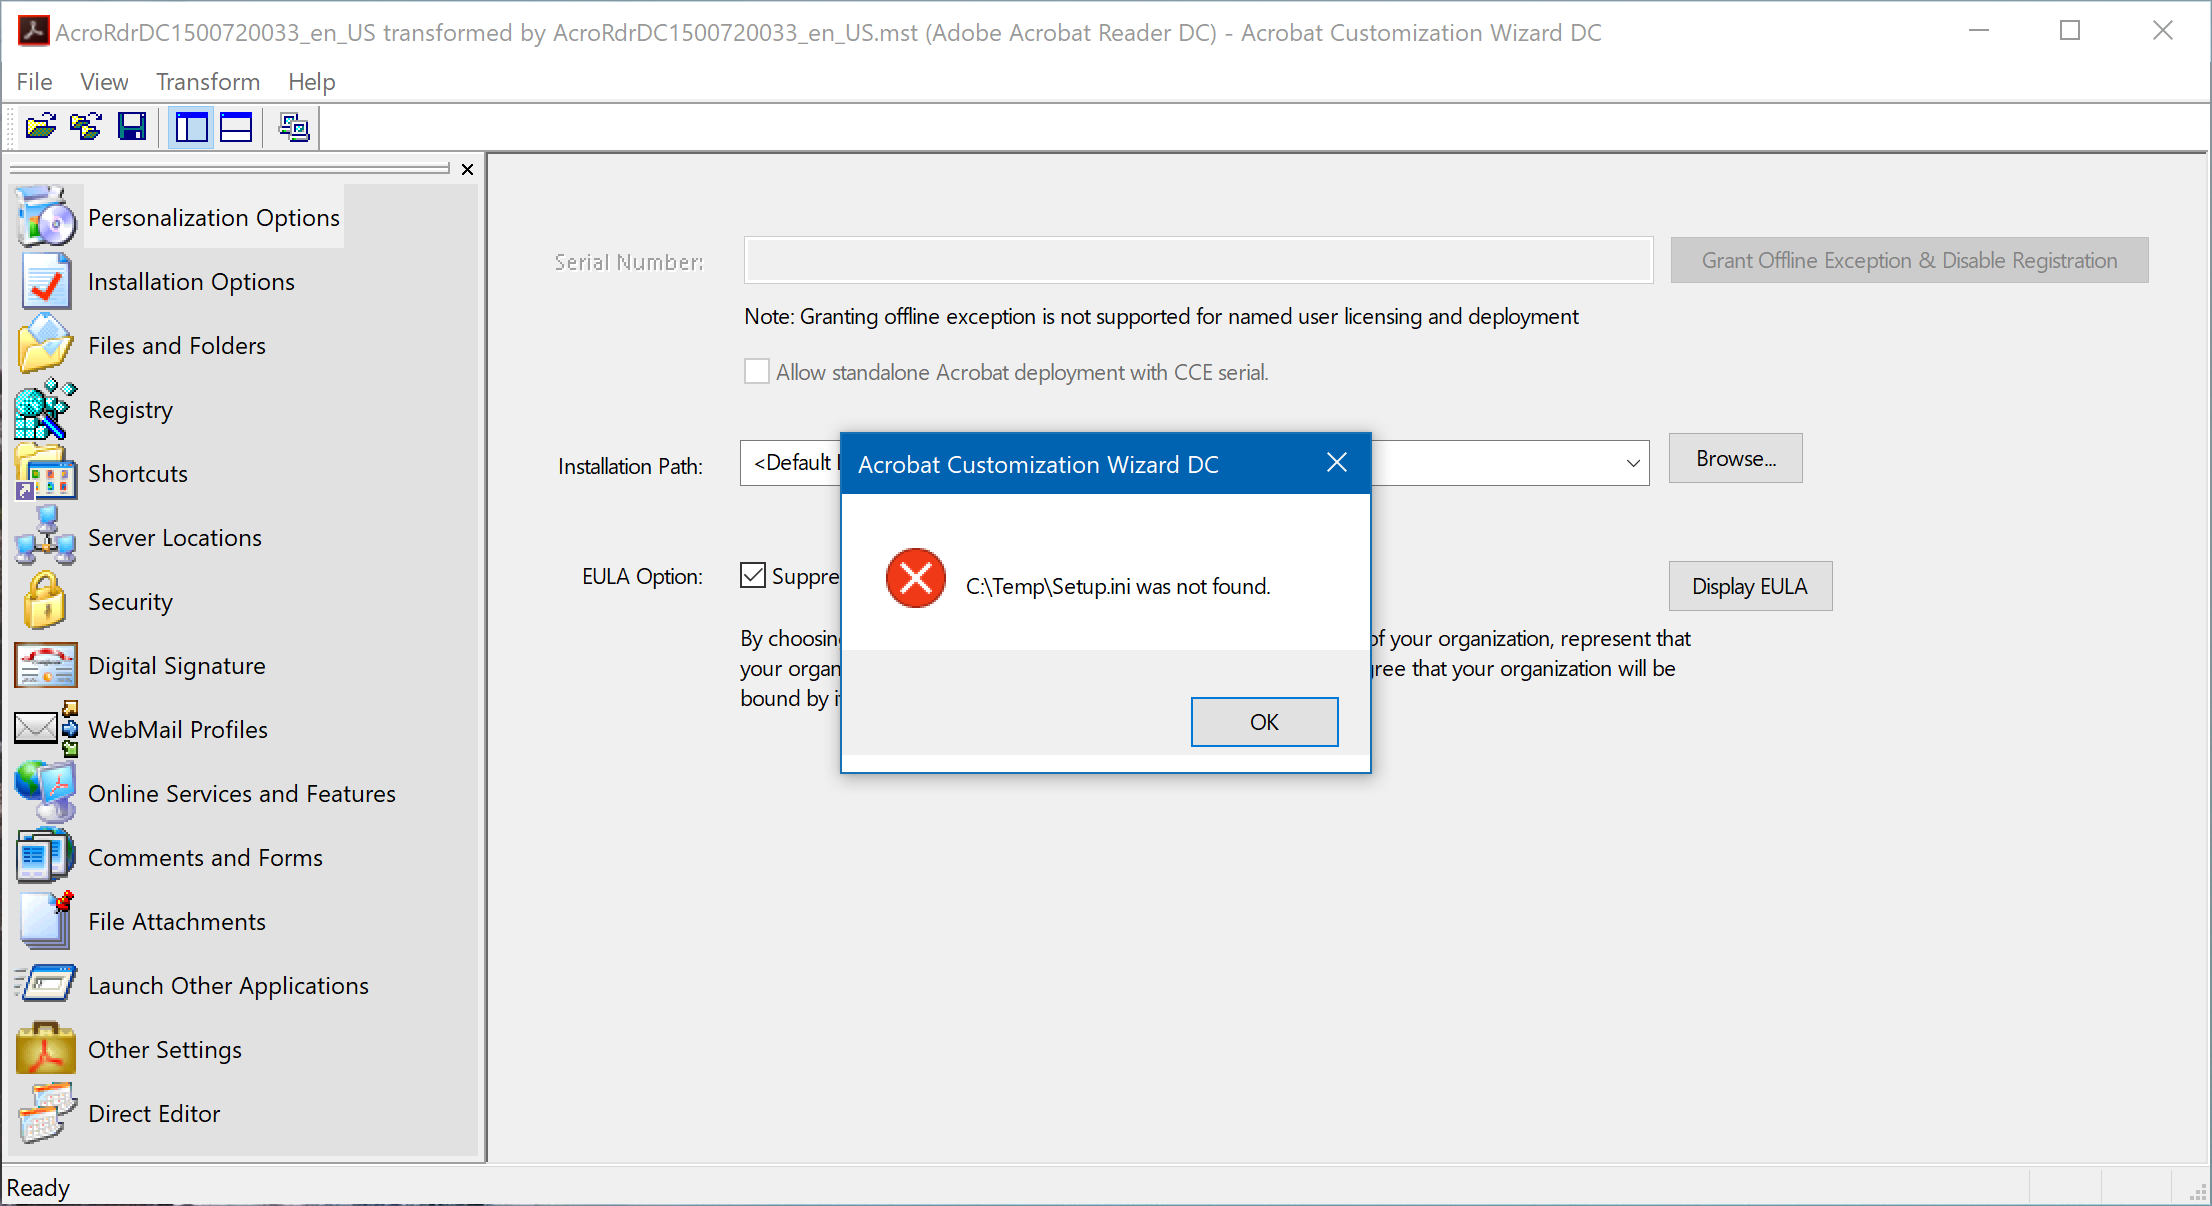The width and height of the screenshot is (2212, 1206).
Task: Open the Files and Folders section icon
Action: (x=45, y=343)
